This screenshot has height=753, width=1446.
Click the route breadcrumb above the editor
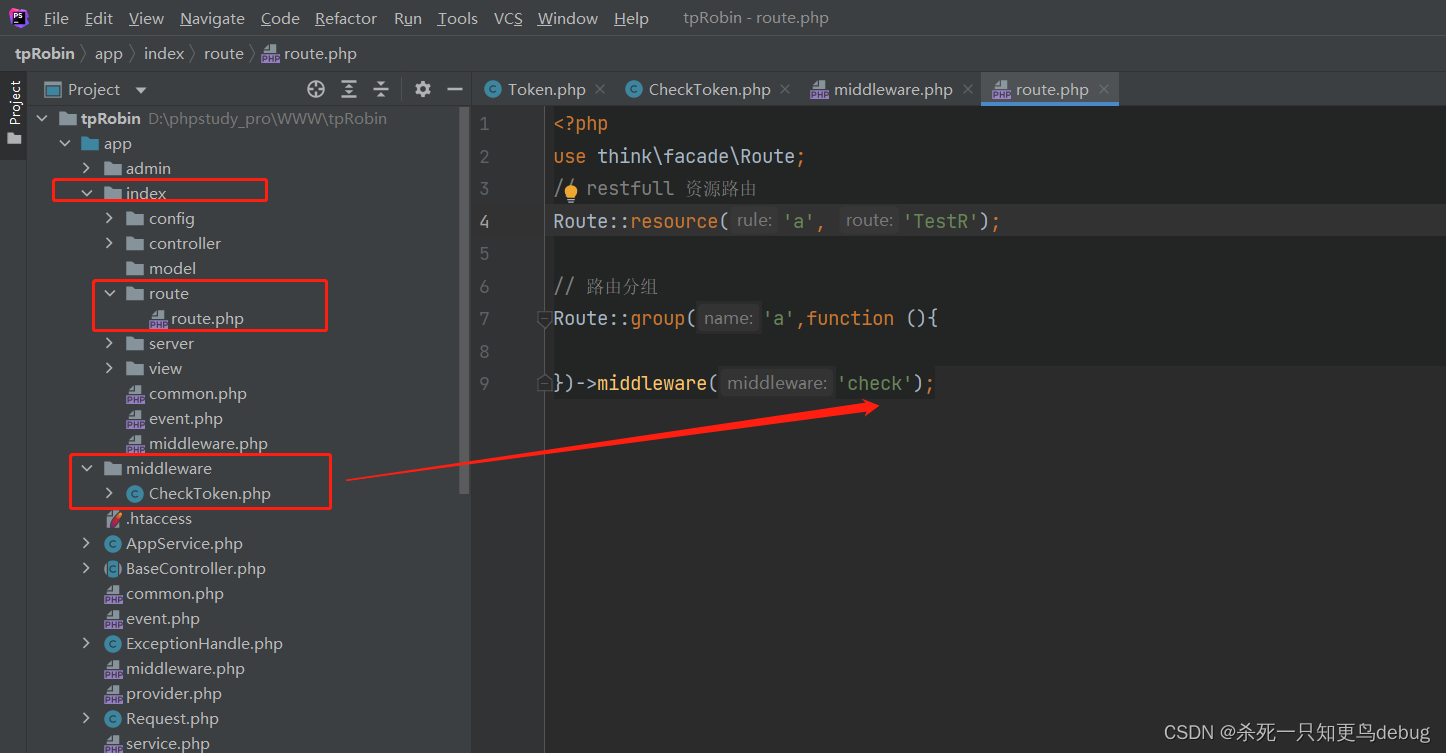(x=222, y=53)
